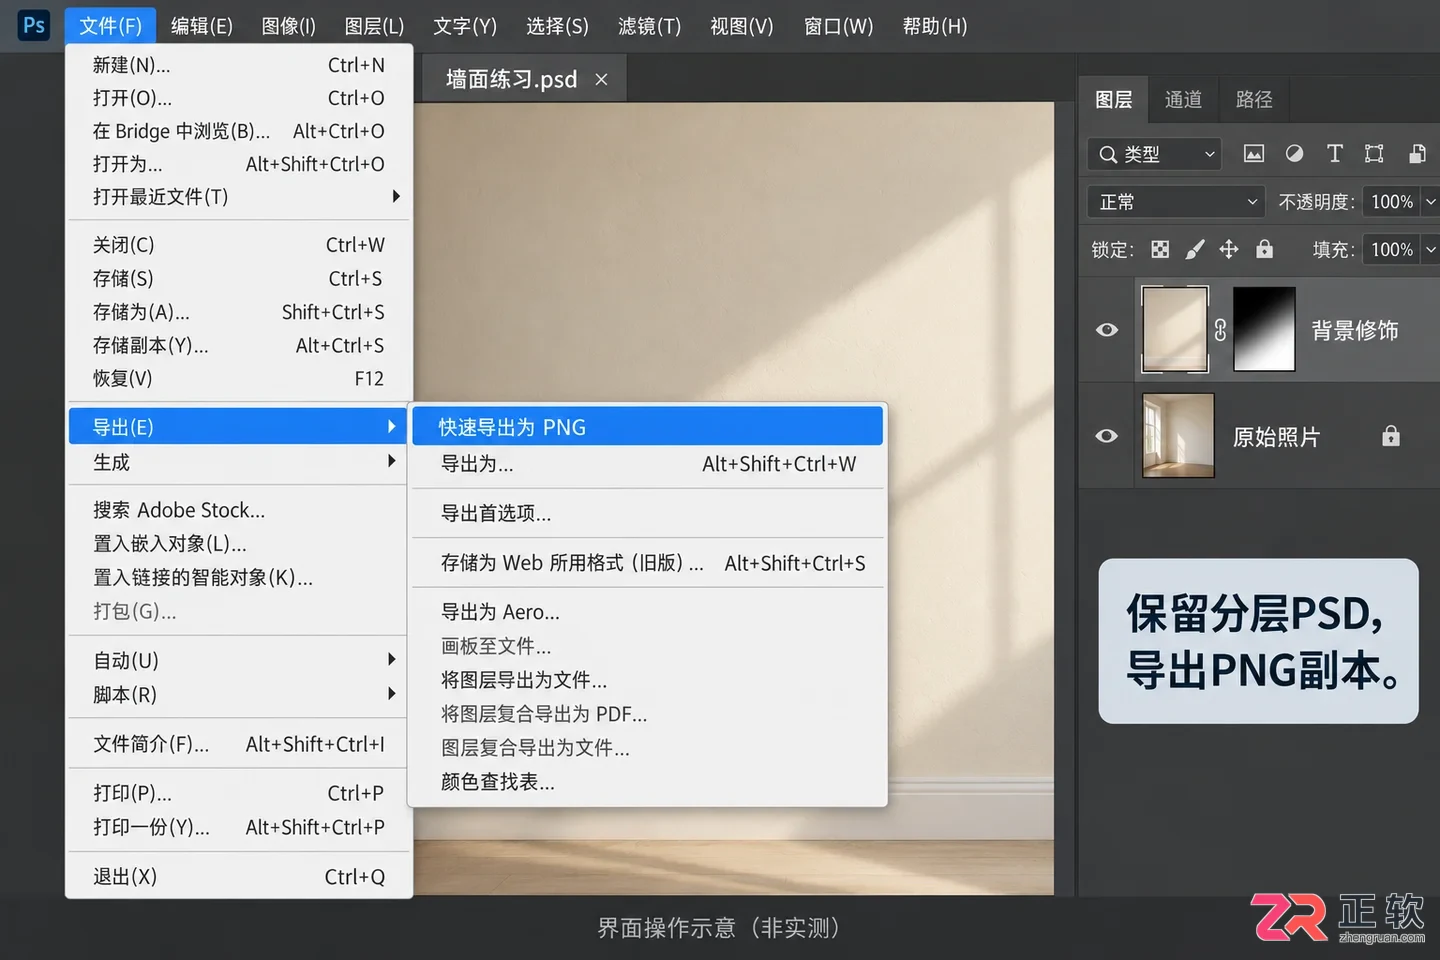Click the adjustment layer filter icon
Screen dimensions: 1440x960
[x=1294, y=153]
